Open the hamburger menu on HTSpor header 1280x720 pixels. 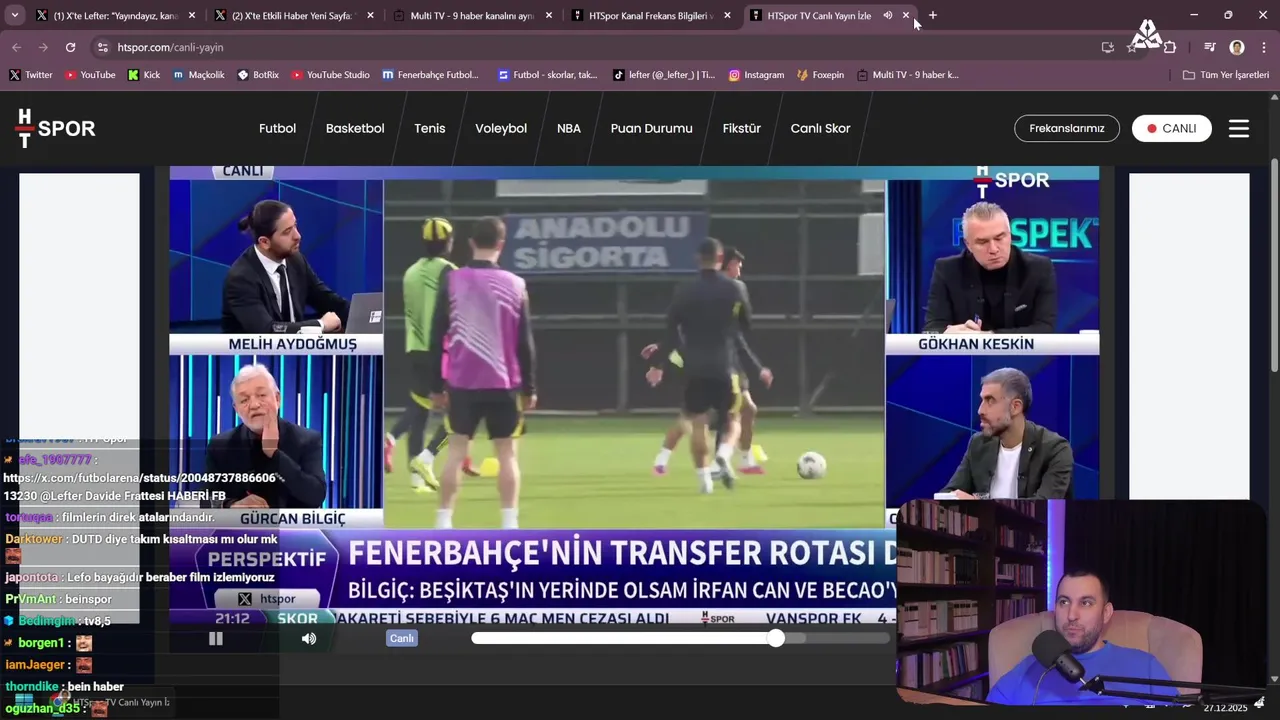tap(1239, 128)
